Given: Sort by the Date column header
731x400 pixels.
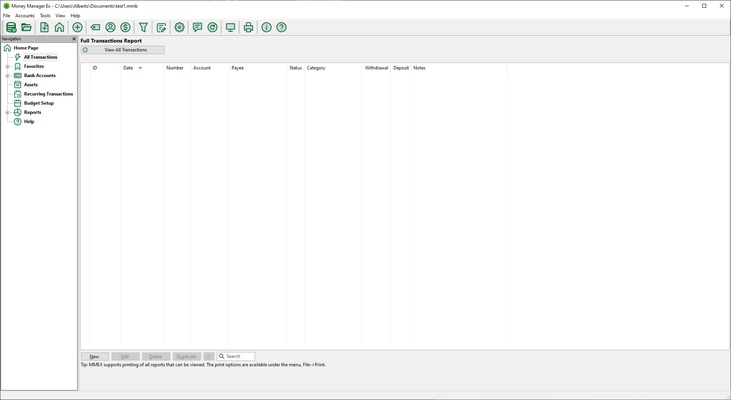Looking at the screenshot, I should [x=142, y=68].
